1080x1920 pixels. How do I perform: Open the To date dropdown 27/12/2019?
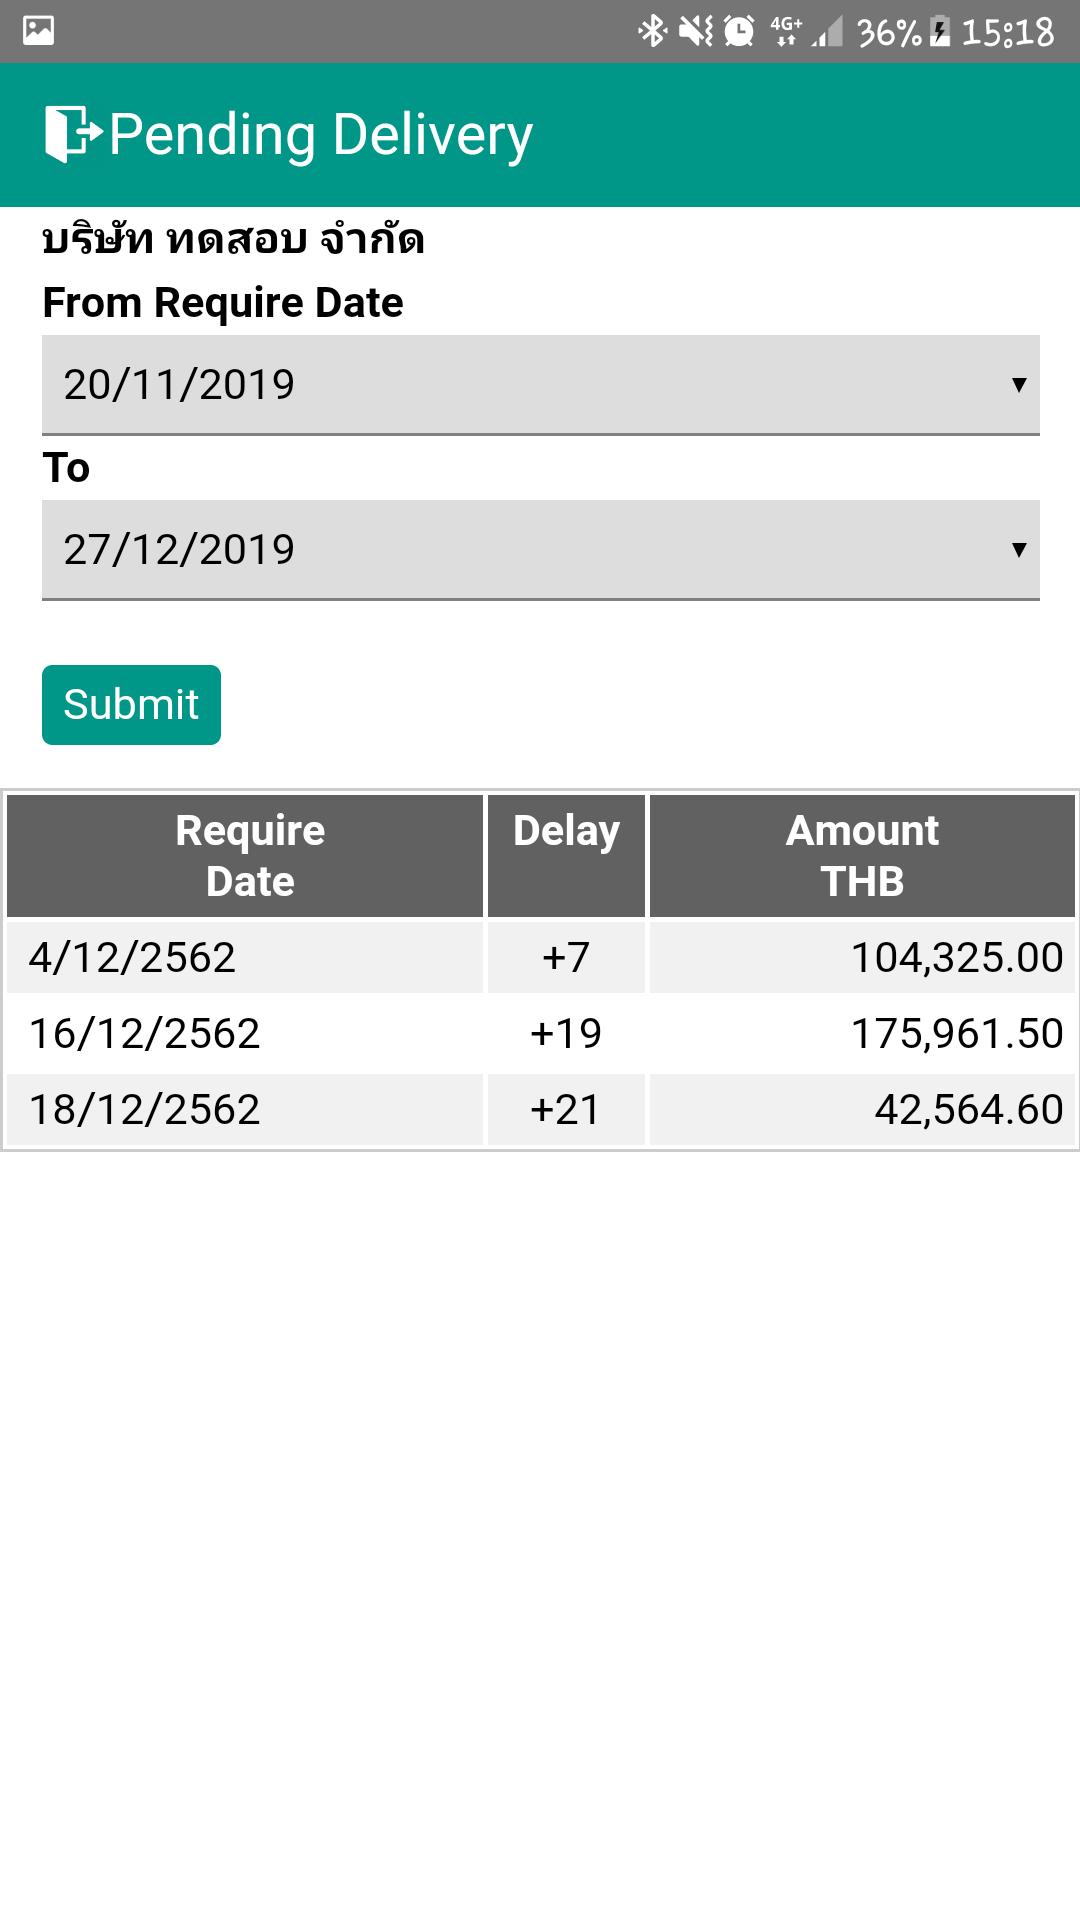coord(541,550)
